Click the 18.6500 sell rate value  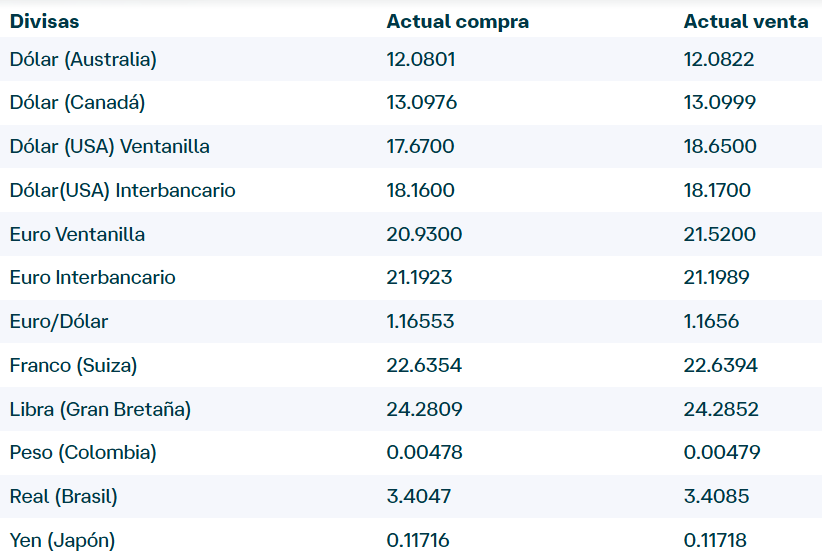click(720, 146)
